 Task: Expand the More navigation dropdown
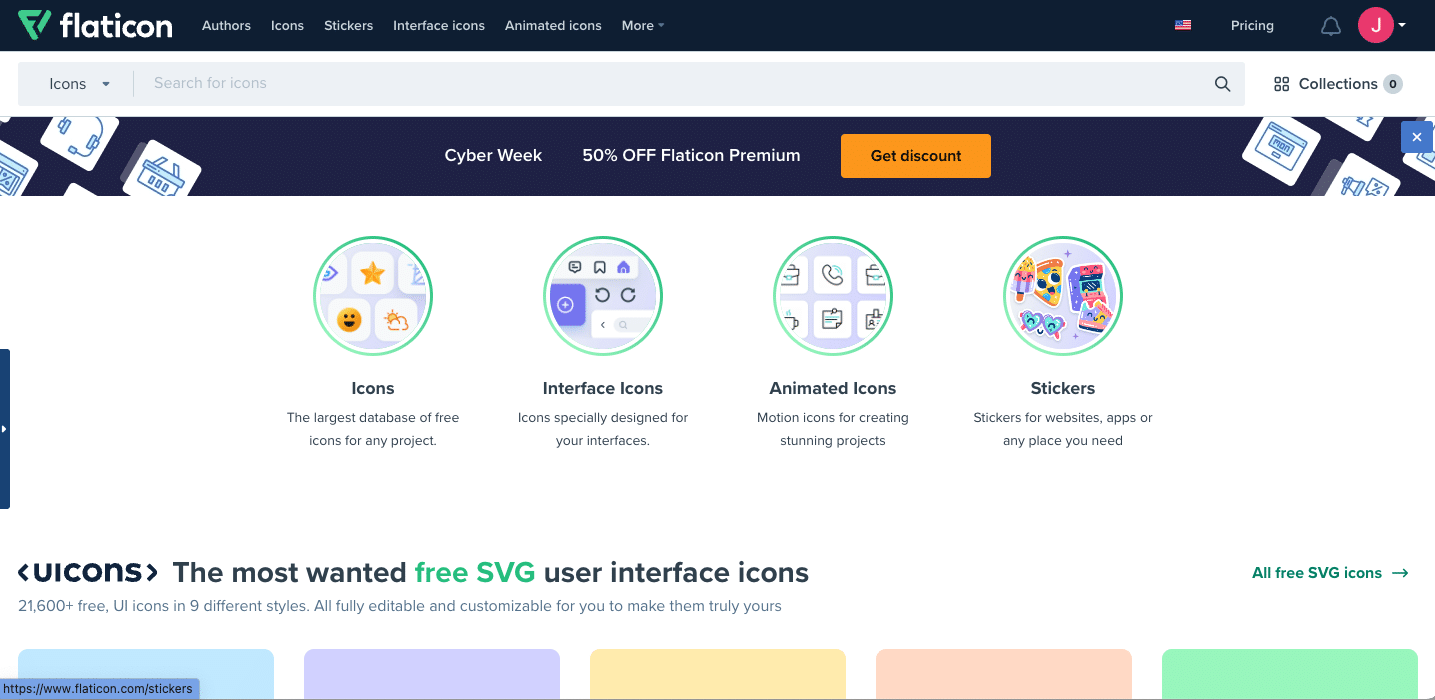tap(643, 26)
